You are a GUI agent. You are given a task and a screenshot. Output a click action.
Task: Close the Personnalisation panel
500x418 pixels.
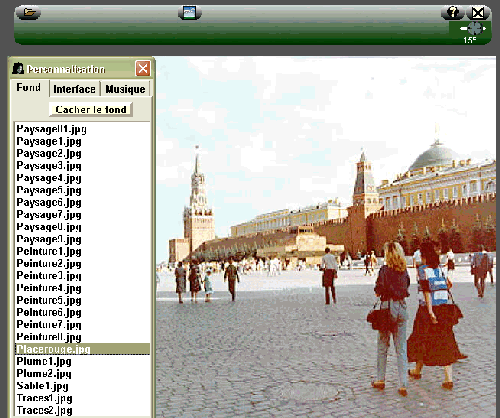click(143, 69)
